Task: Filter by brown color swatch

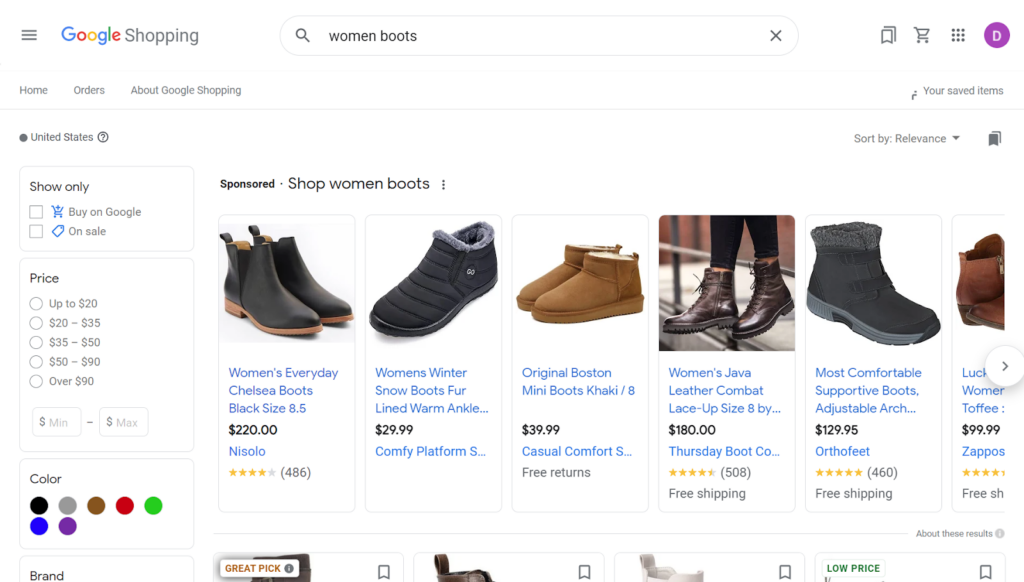Action: click(96, 506)
